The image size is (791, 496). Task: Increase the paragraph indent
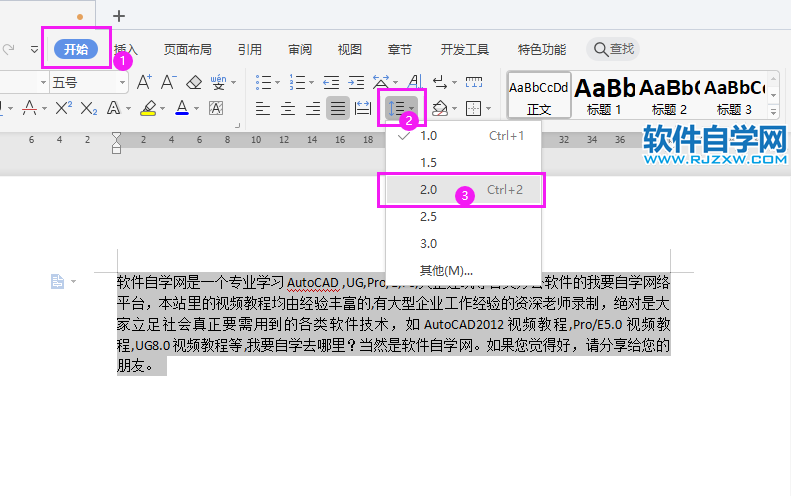tap(356, 82)
